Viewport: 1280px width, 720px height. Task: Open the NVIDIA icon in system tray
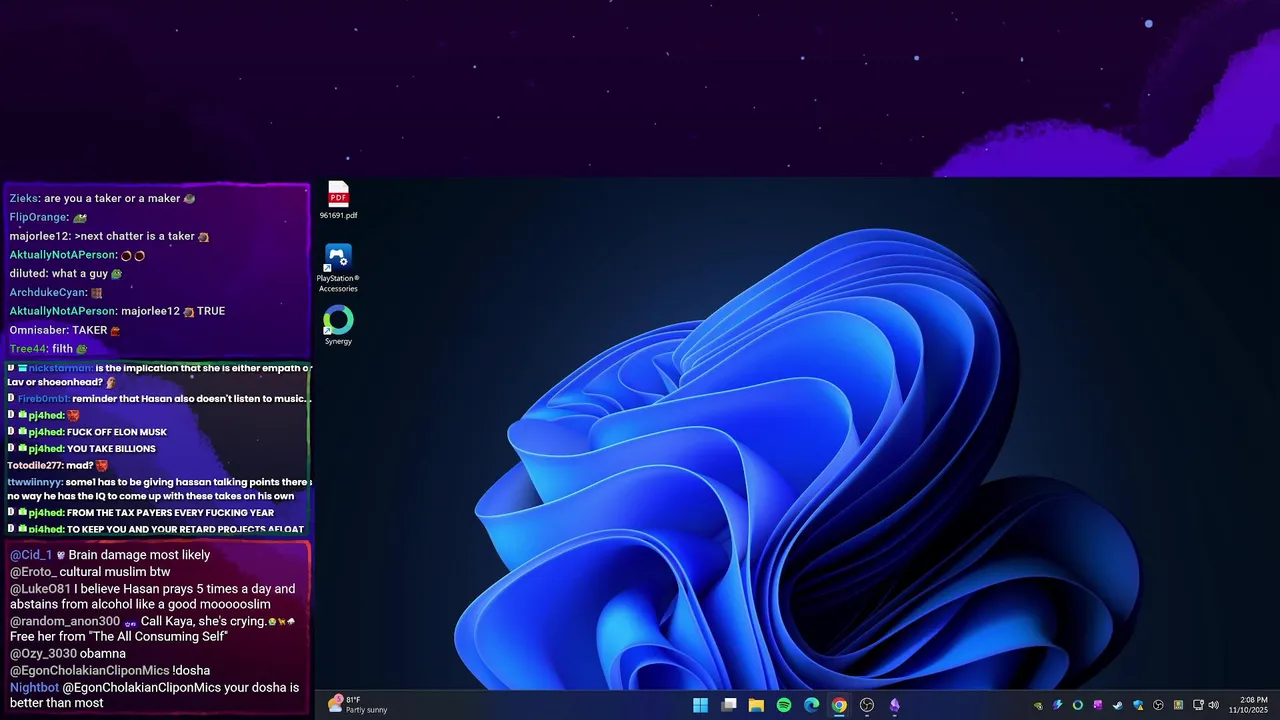(x=1038, y=705)
